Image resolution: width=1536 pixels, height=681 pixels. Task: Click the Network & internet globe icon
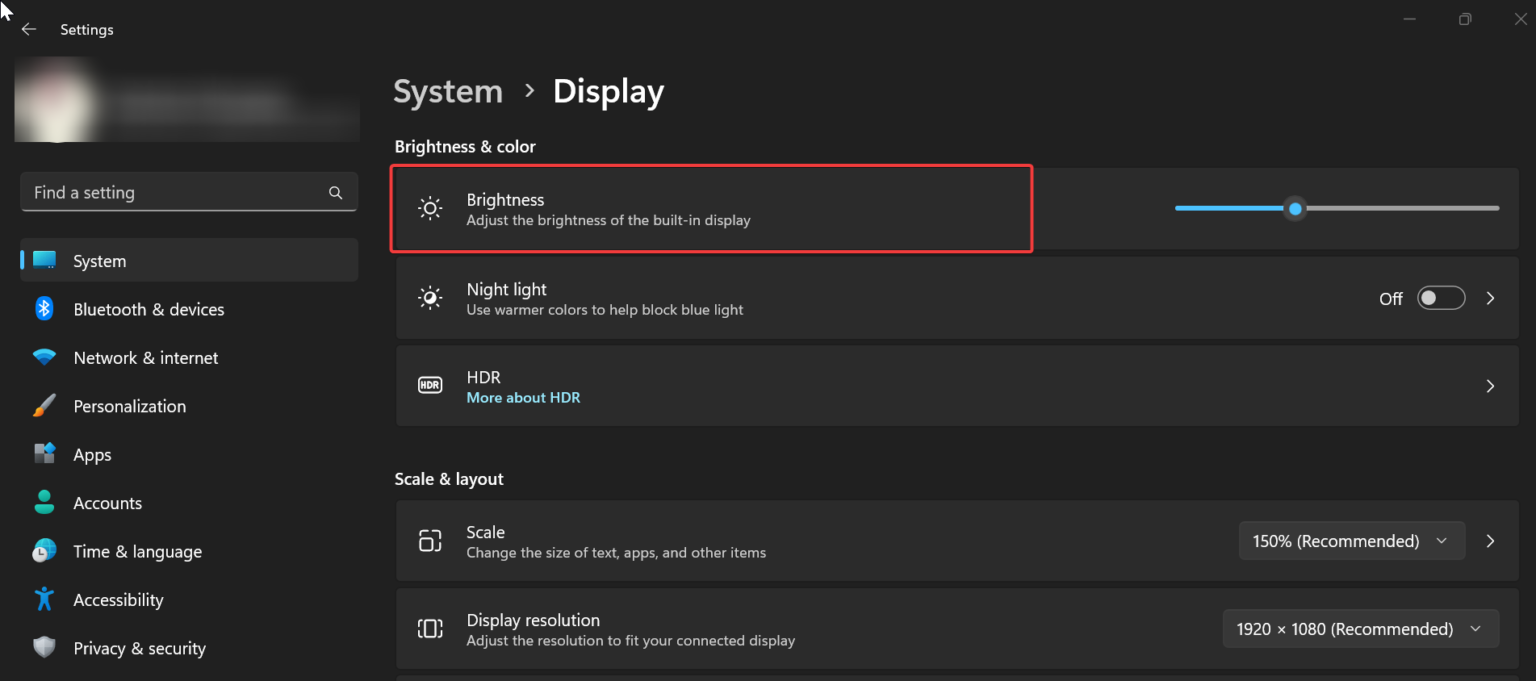44,357
